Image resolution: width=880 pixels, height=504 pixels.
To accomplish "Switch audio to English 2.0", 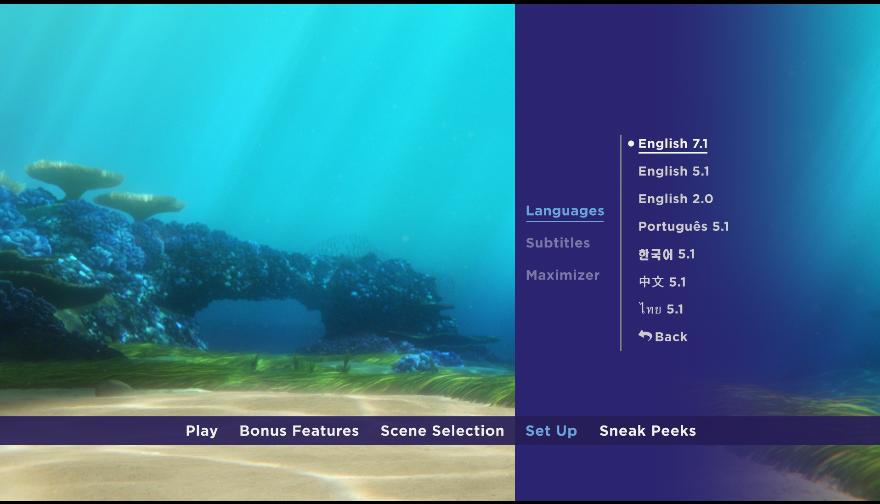I will coord(675,199).
